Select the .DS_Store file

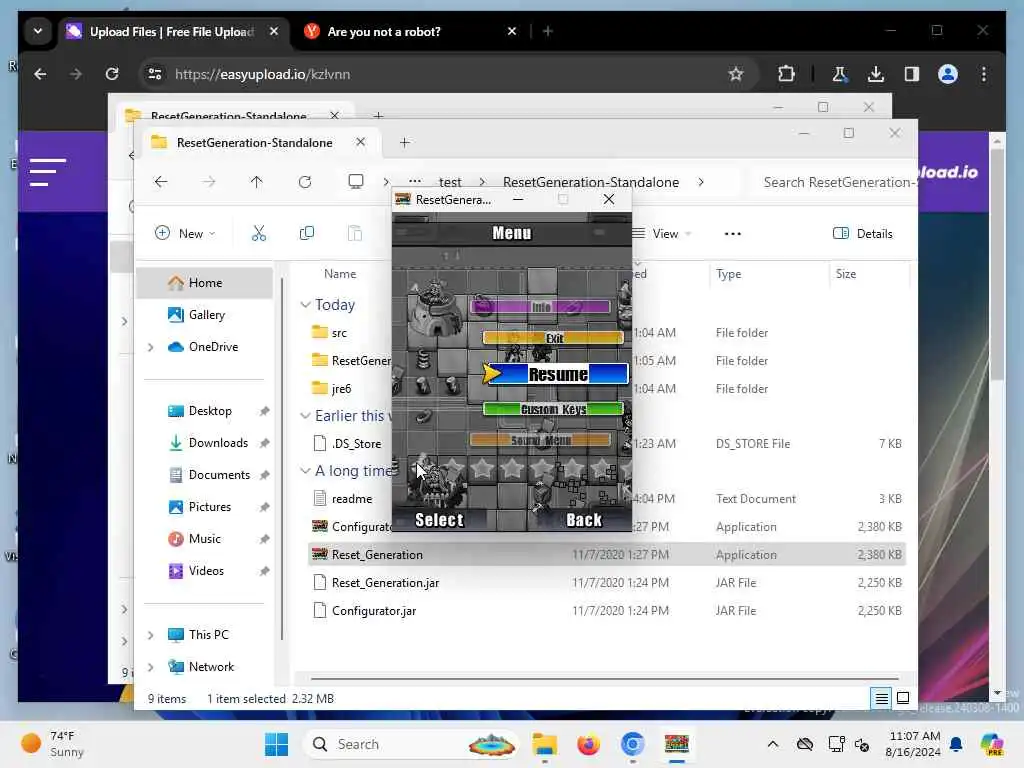point(356,444)
